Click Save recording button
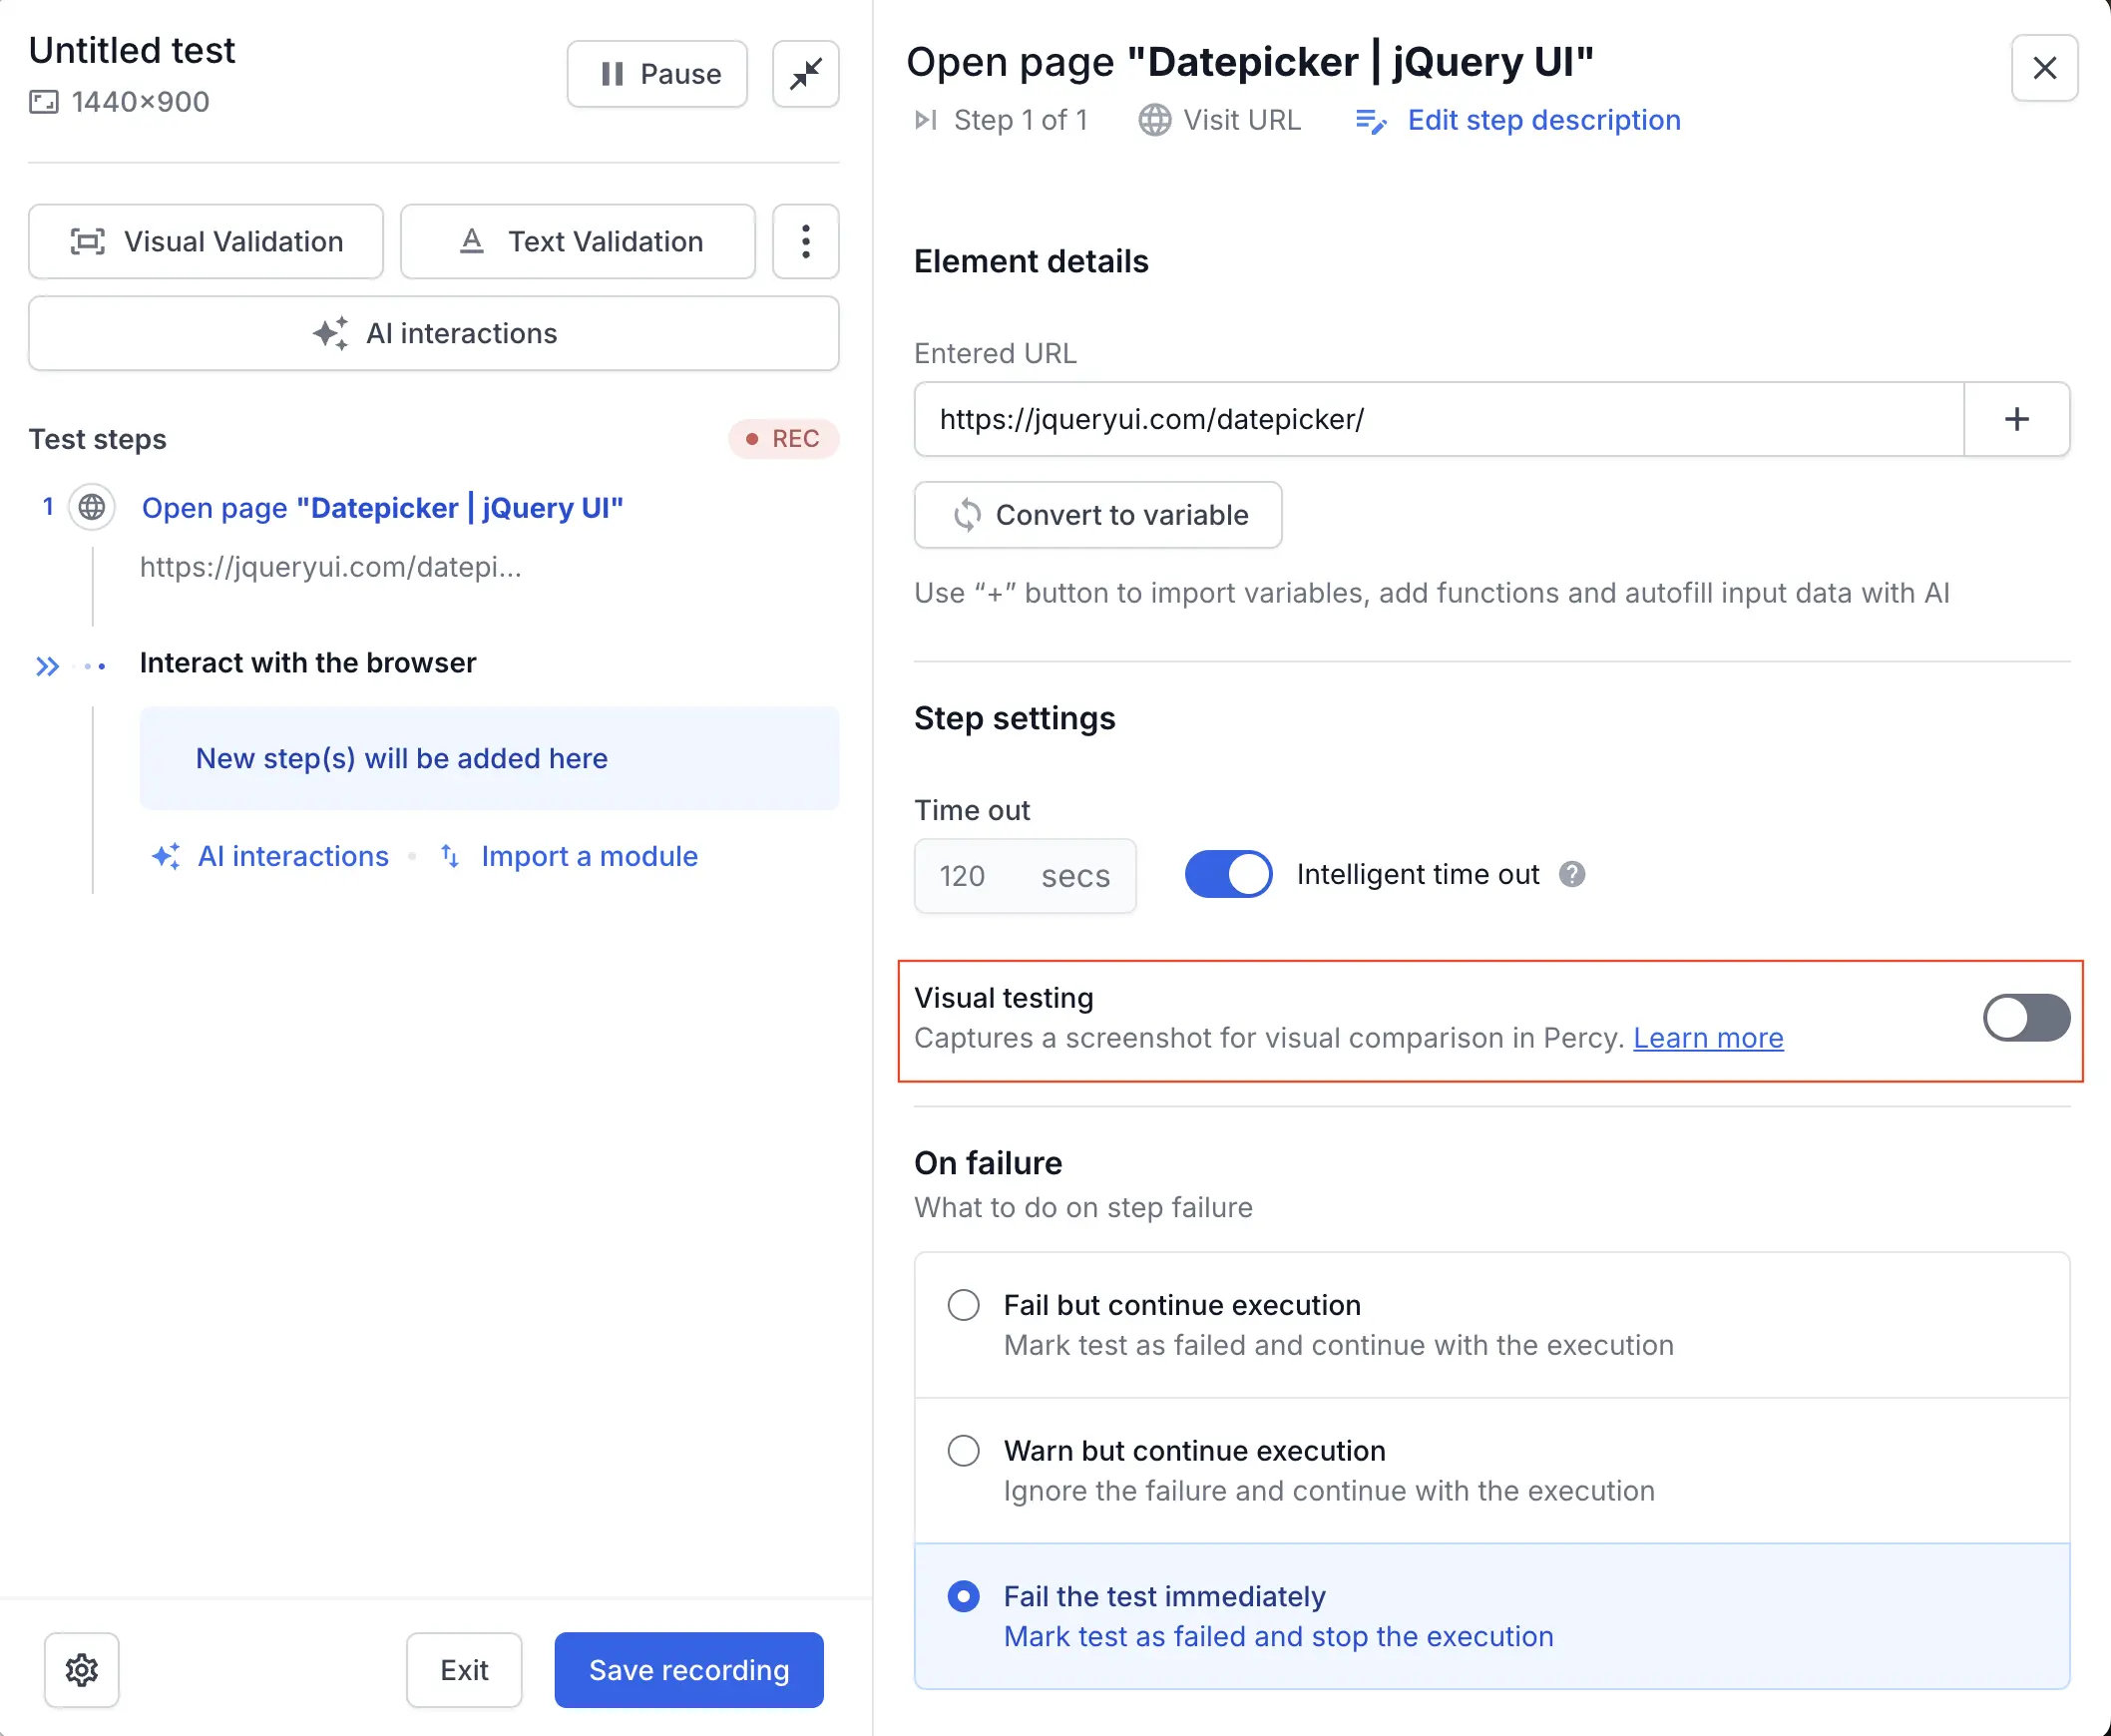The height and width of the screenshot is (1736, 2111). click(688, 1669)
